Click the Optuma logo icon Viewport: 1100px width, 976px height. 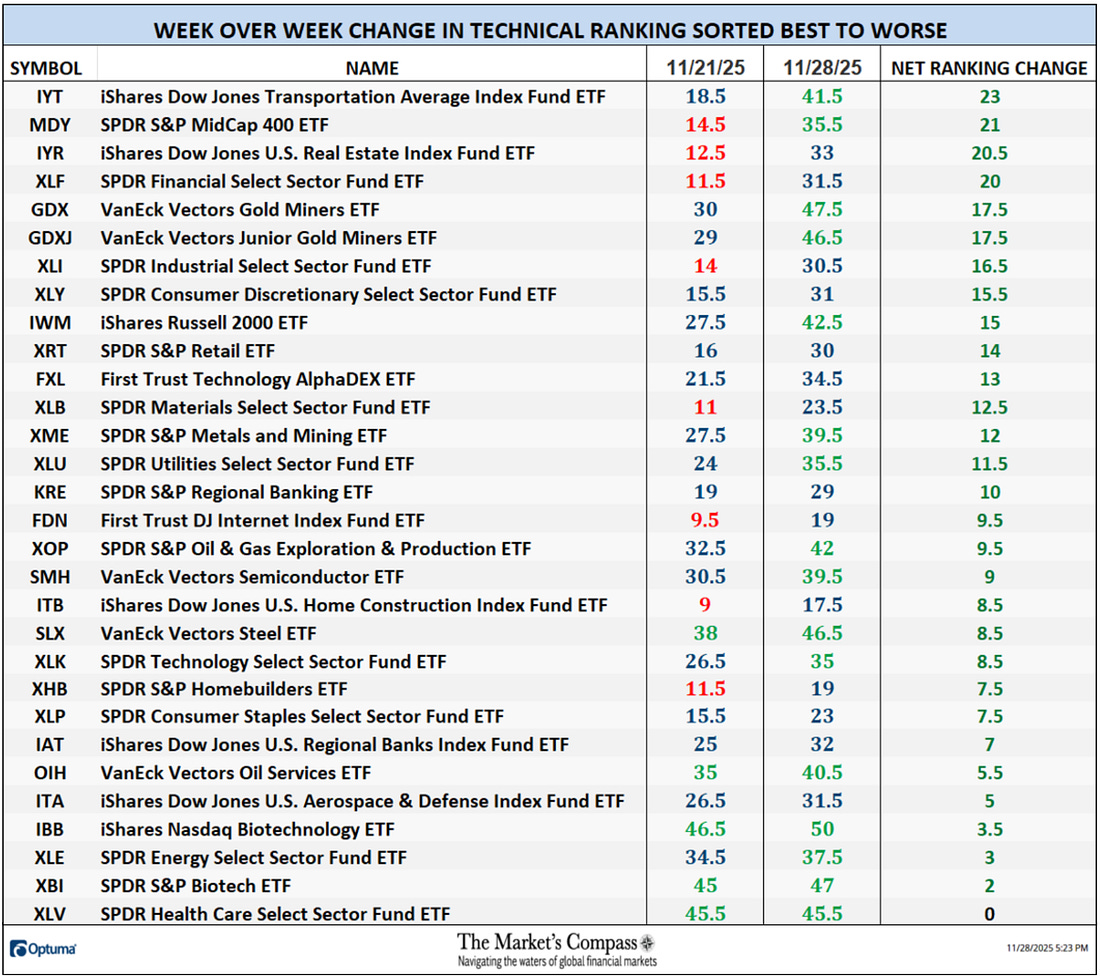point(18,949)
